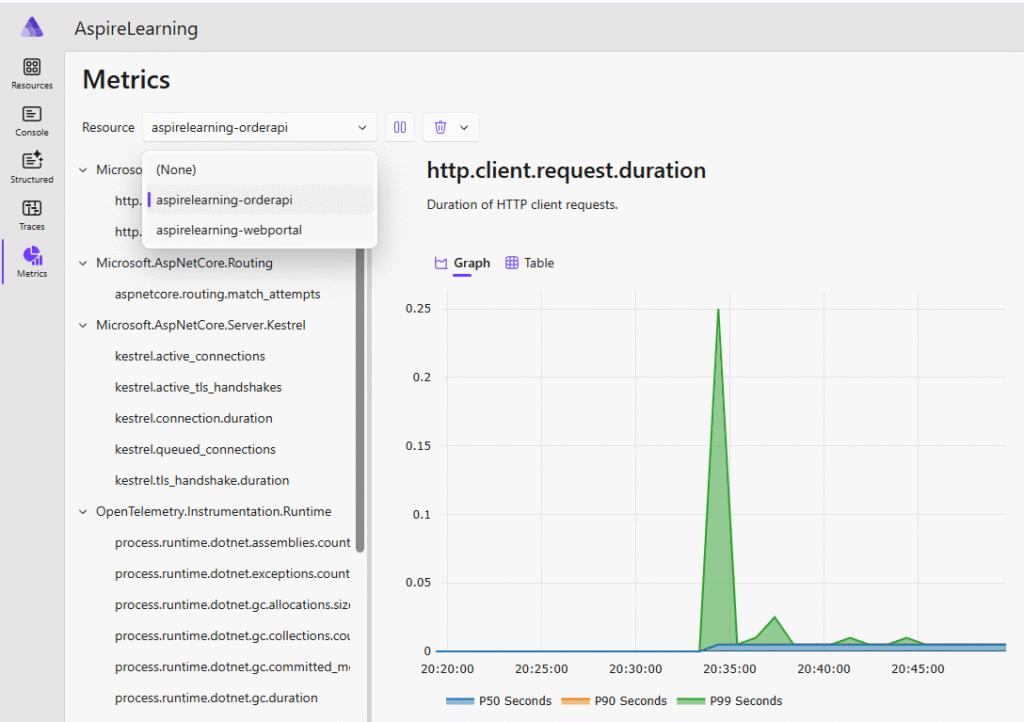Select aspnetcore.routing.match_attempts metric
The width and height of the screenshot is (1024, 722).
(217, 294)
